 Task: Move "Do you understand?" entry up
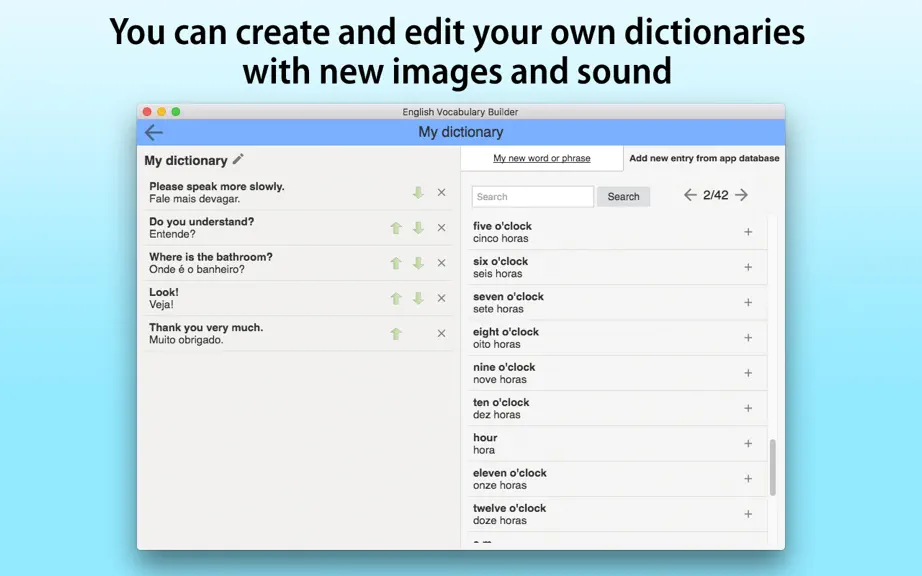396,228
